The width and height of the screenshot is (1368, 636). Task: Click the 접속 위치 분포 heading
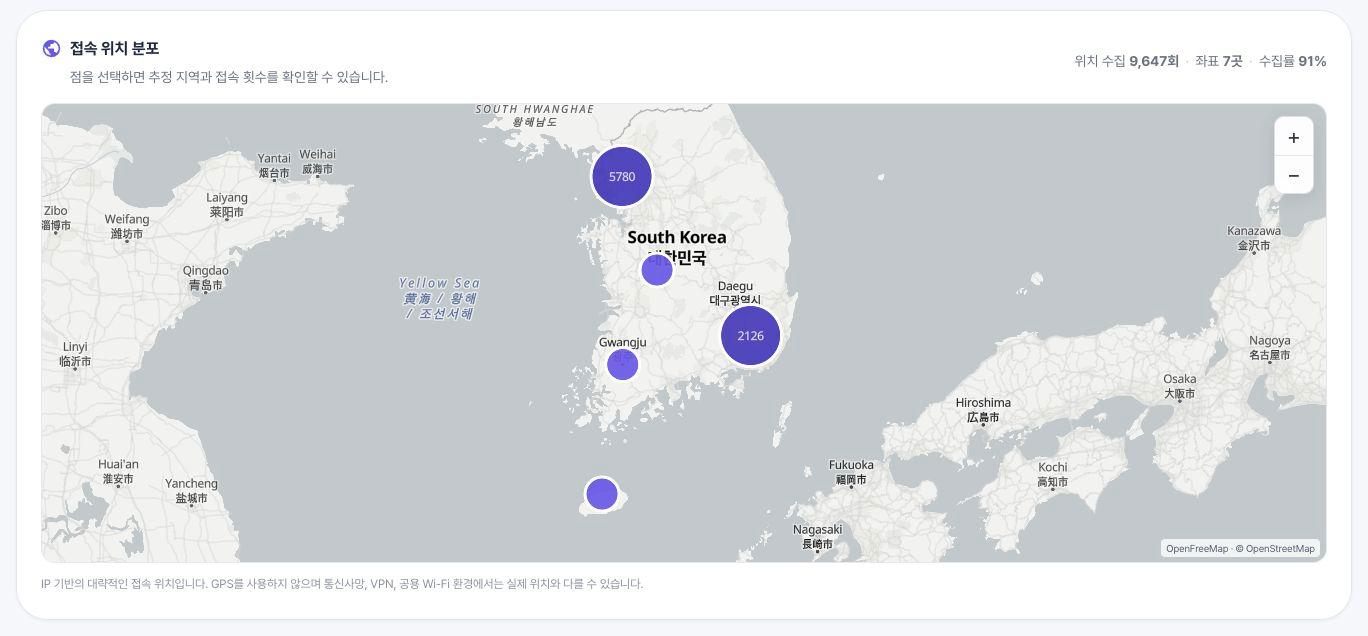click(115, 48)
